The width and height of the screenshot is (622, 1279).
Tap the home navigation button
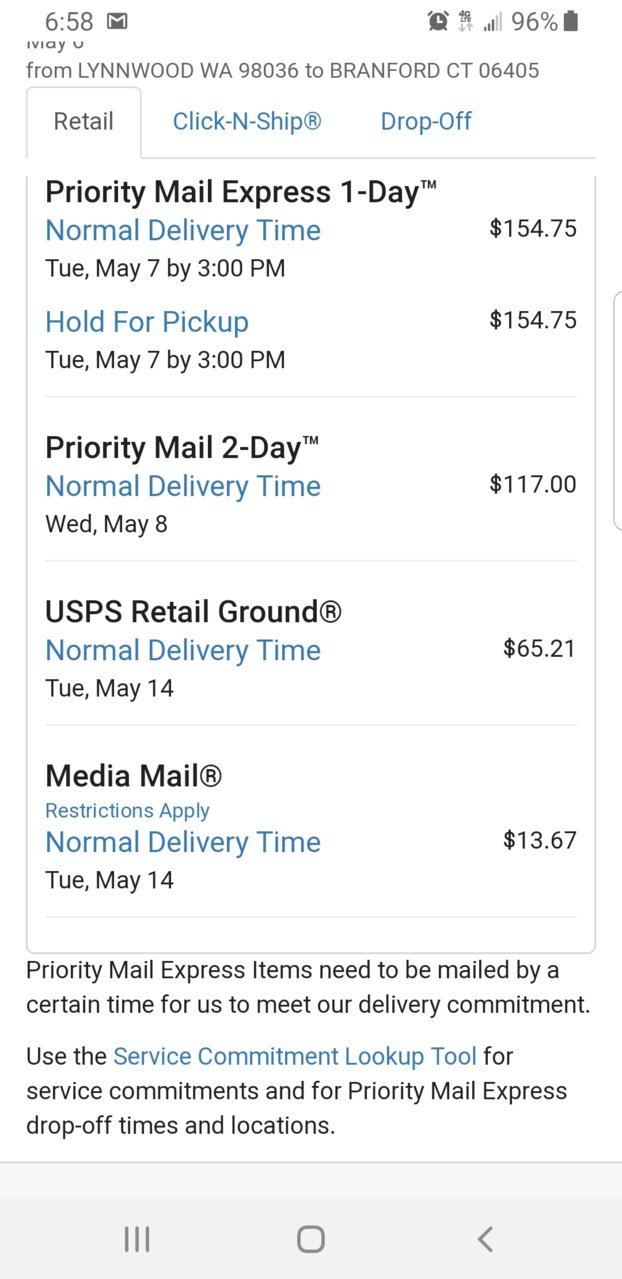click(x=311, y=1239)
